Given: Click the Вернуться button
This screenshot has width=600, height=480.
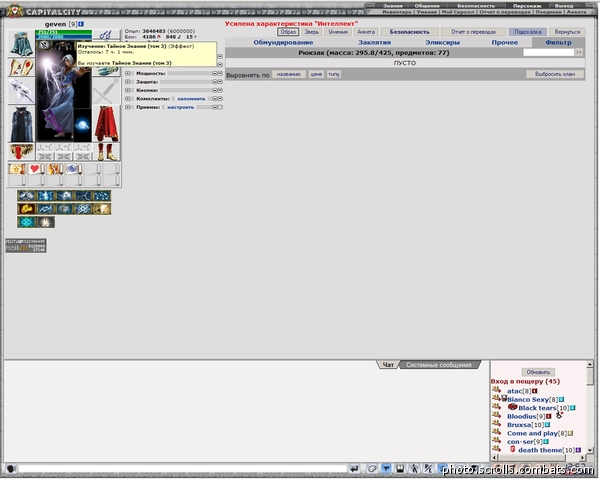Looking at the screenshot, I should [567, 32].
